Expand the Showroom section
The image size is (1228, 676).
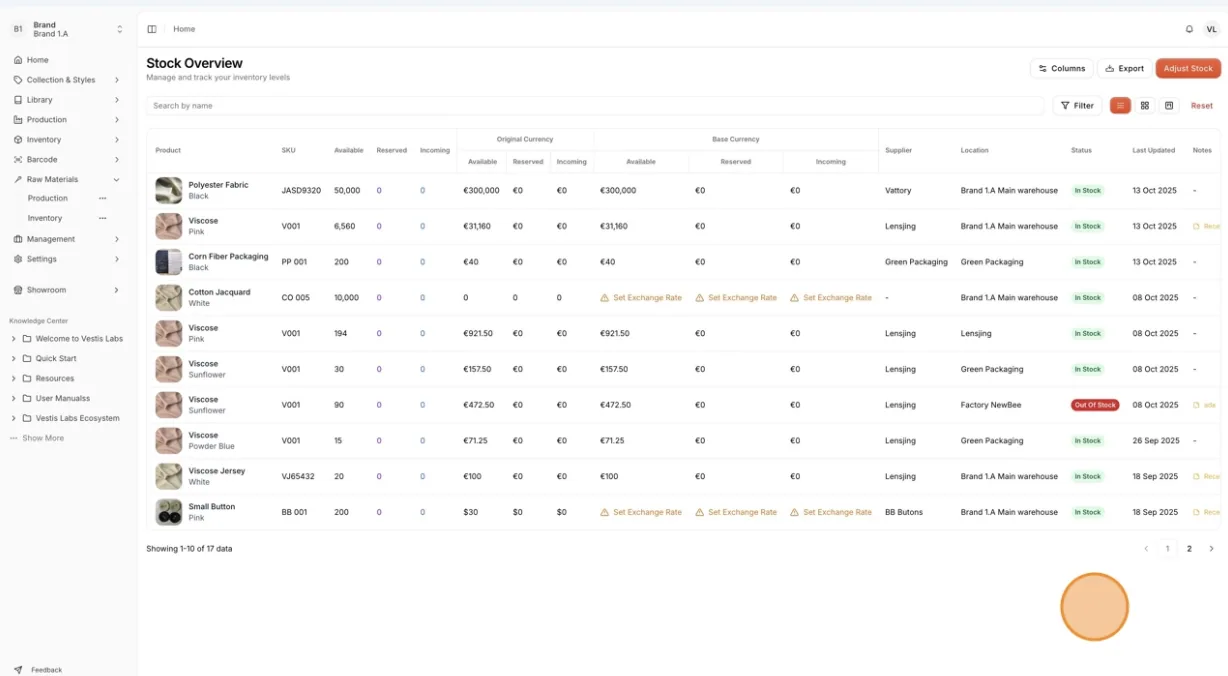[67, 290]
